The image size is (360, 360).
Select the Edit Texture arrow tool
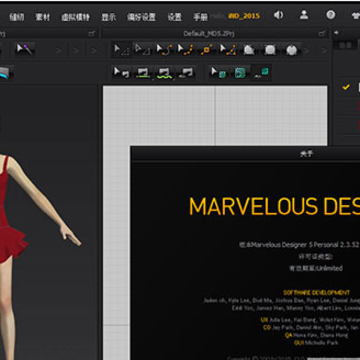(x=219, y=72)
